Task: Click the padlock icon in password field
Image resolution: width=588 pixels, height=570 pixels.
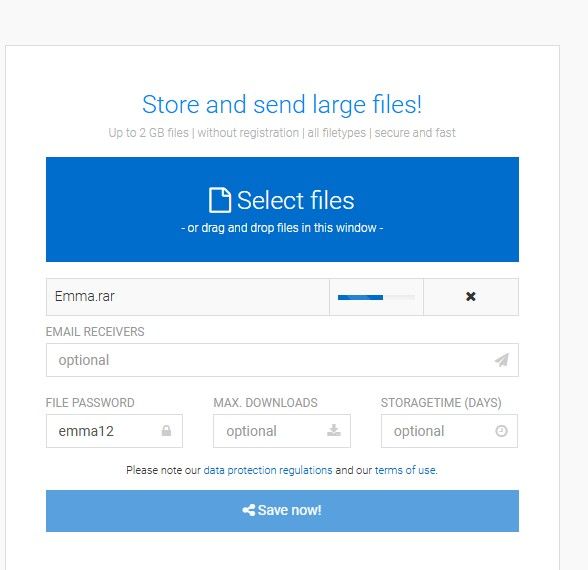Action: pyautogui.click(x=166, y=430)
